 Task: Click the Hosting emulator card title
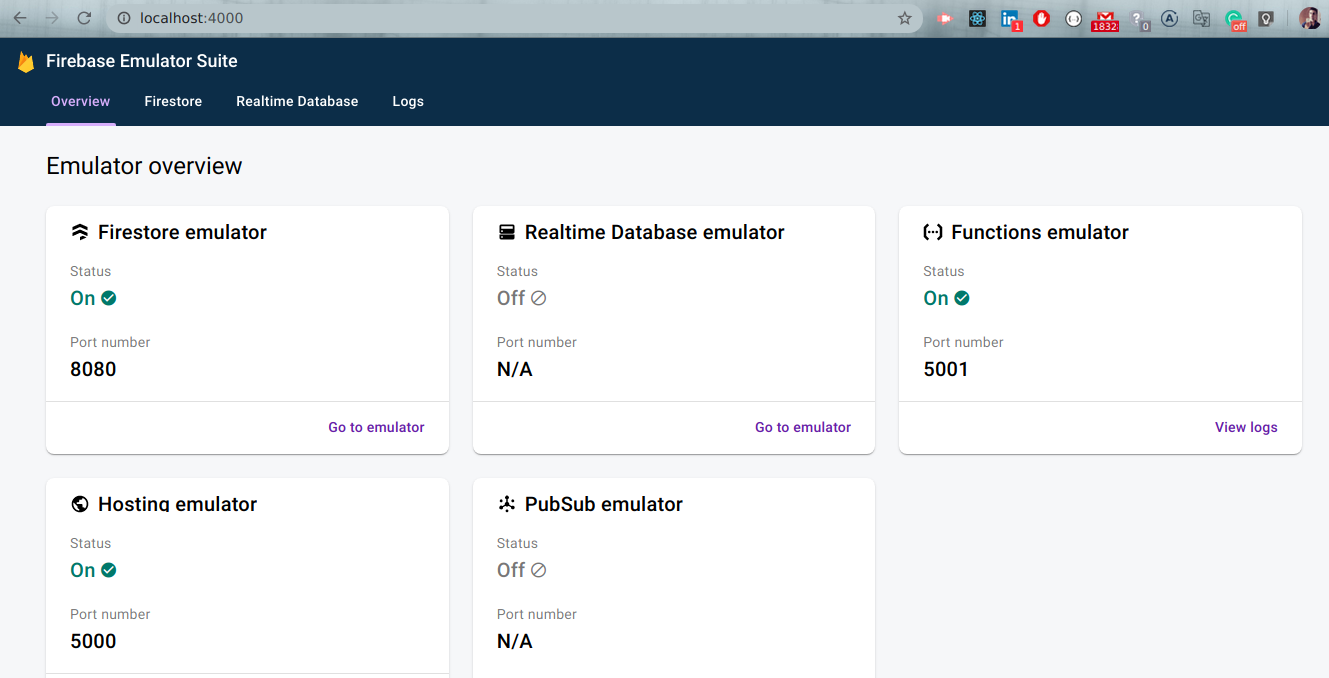coord(178,504)
